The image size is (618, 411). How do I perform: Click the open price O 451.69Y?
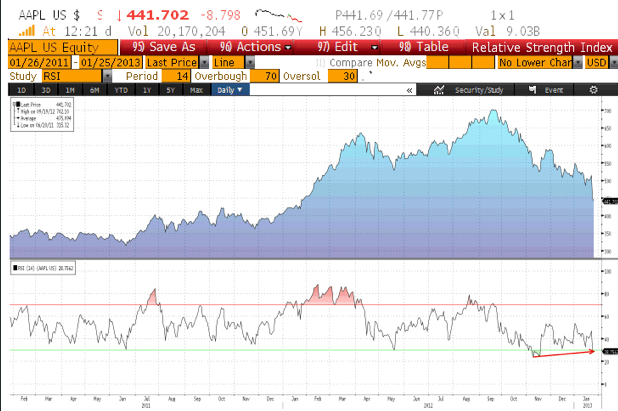tap(272, 31)
